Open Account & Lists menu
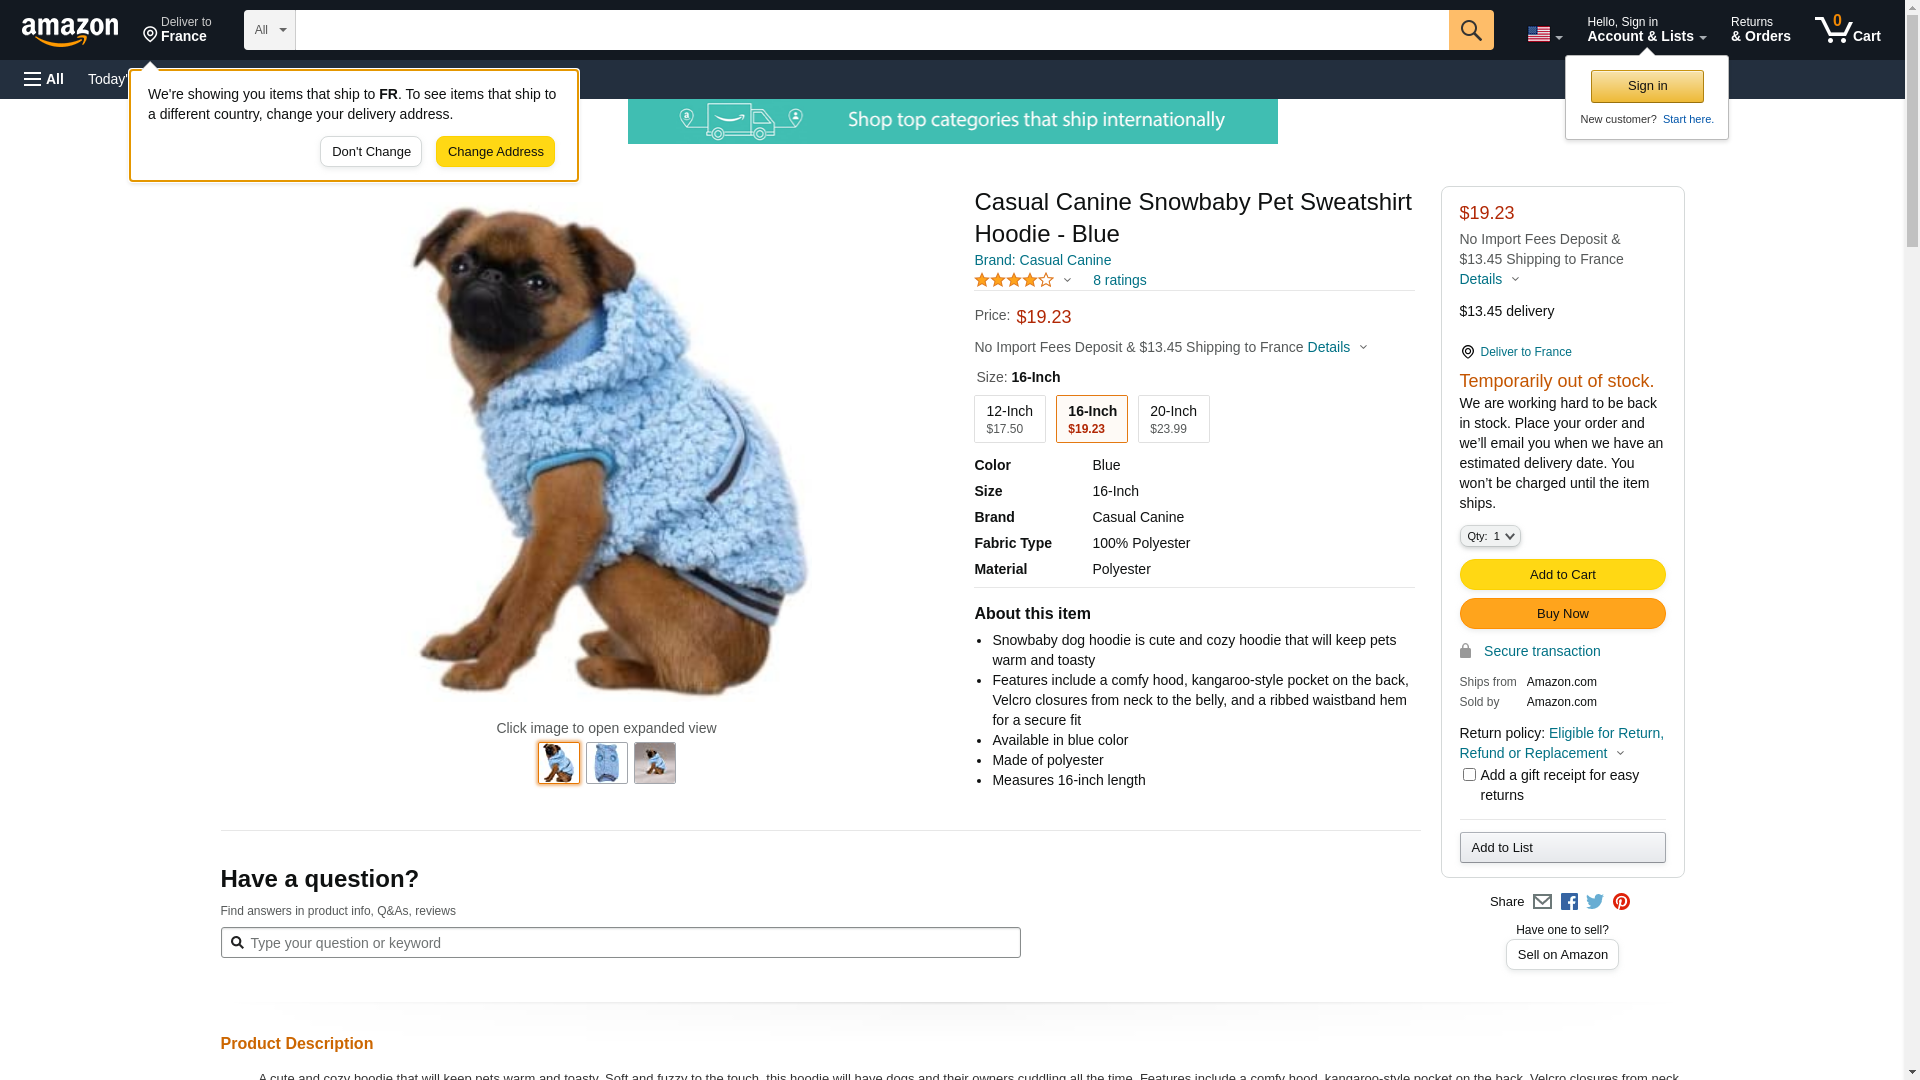The image size is (1920, 1080). 1646,30
